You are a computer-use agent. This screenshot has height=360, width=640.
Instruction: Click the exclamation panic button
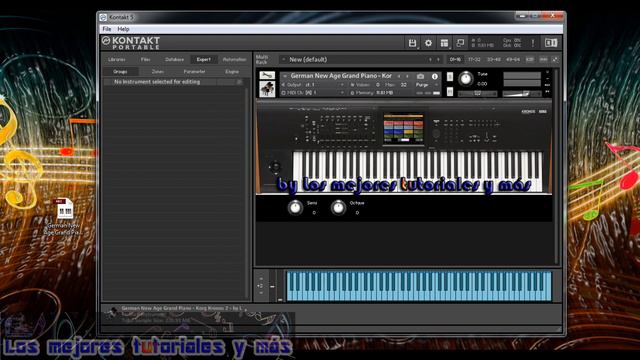[x=533, y=43]
